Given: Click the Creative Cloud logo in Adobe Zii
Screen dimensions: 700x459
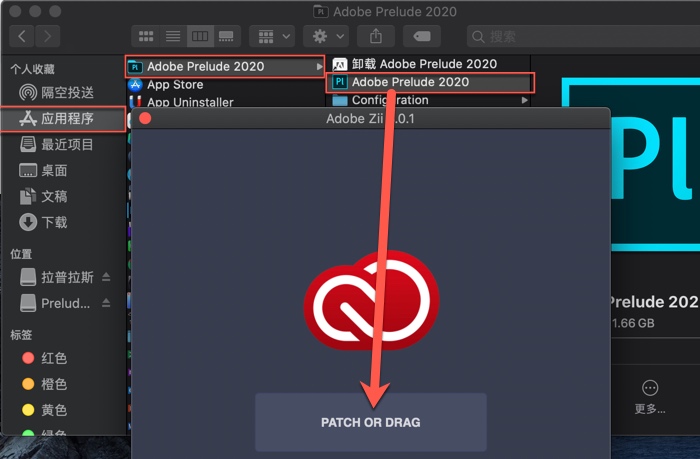Looking at the screenshot, I should click(371, 303).
